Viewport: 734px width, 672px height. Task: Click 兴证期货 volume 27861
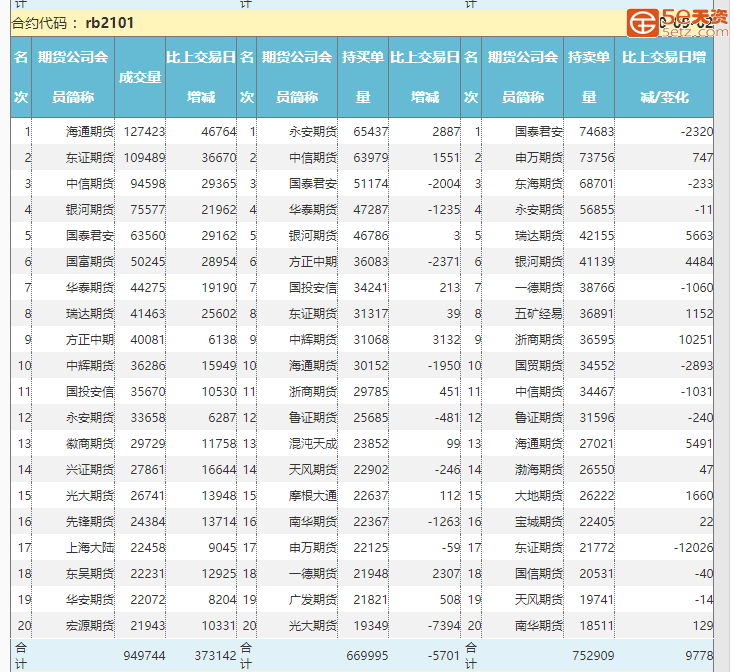pos(148,469)
